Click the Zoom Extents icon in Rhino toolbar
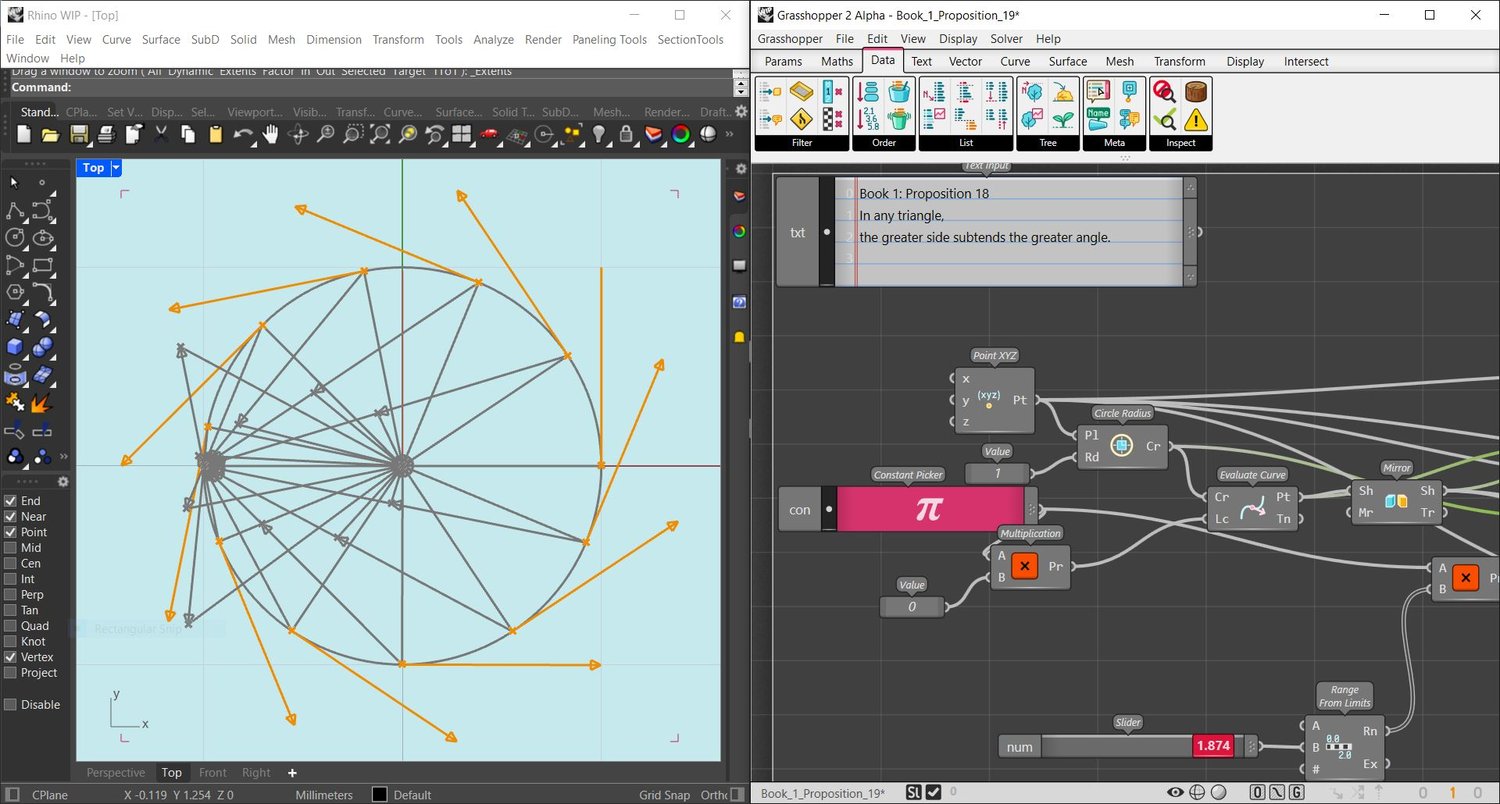The height and width of the screenshot is (804, 1500). tap(380, 134)
